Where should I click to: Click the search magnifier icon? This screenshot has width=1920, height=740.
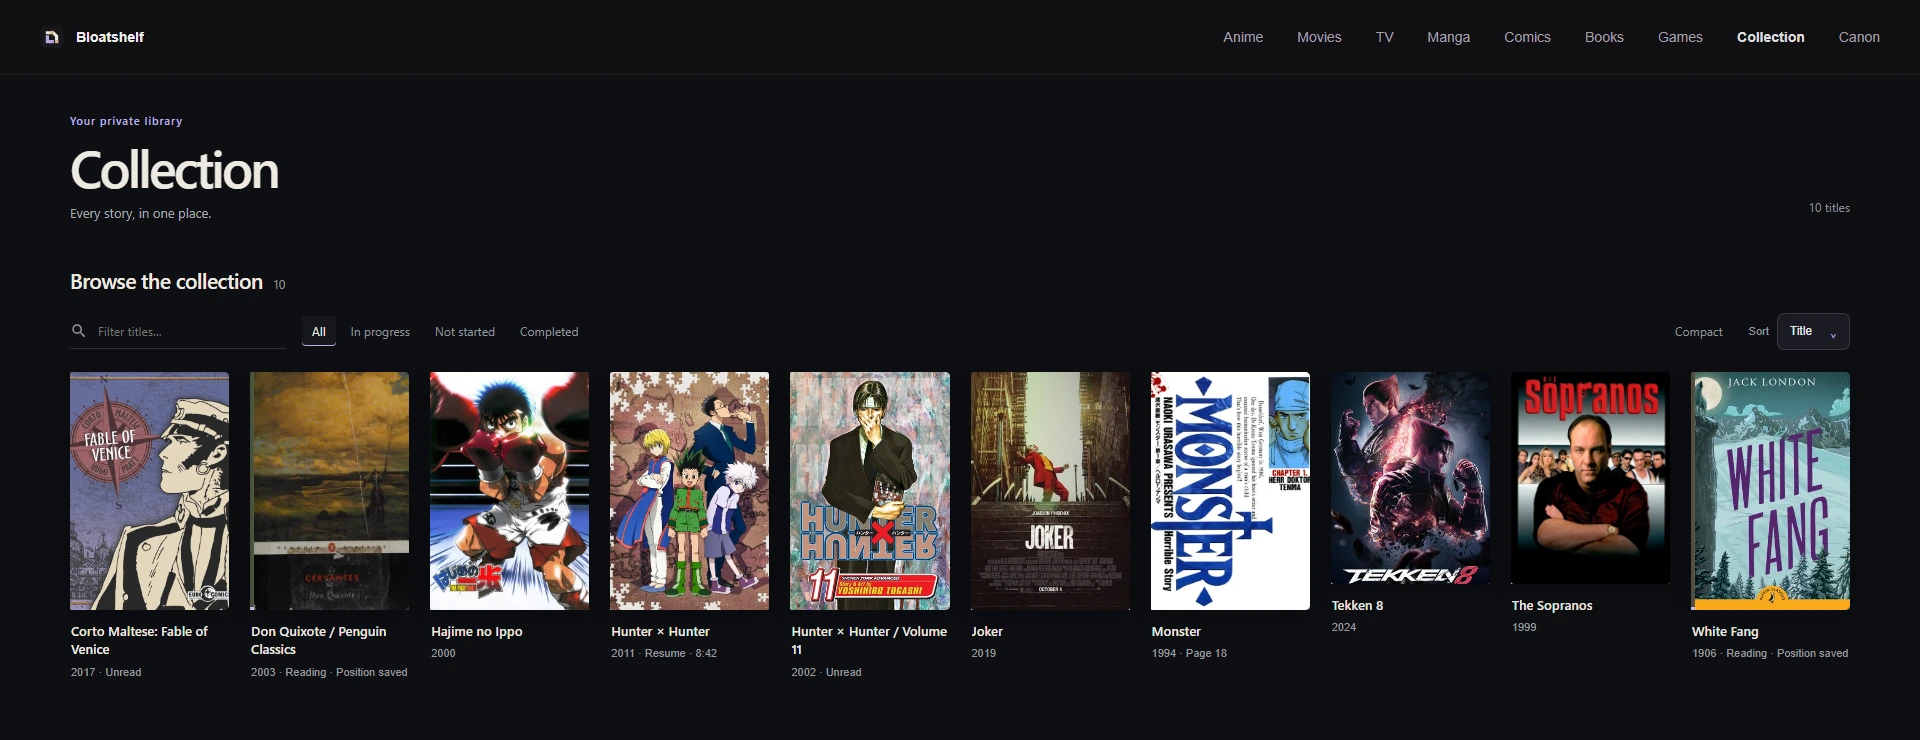(79, 331)
